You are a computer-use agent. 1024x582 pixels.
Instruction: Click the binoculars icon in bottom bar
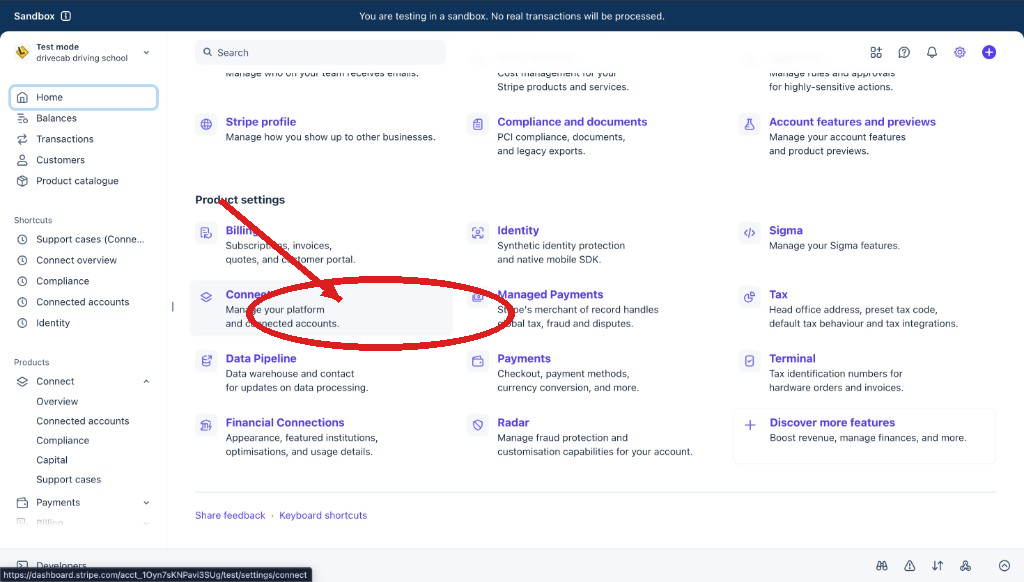tap(882, 566)
